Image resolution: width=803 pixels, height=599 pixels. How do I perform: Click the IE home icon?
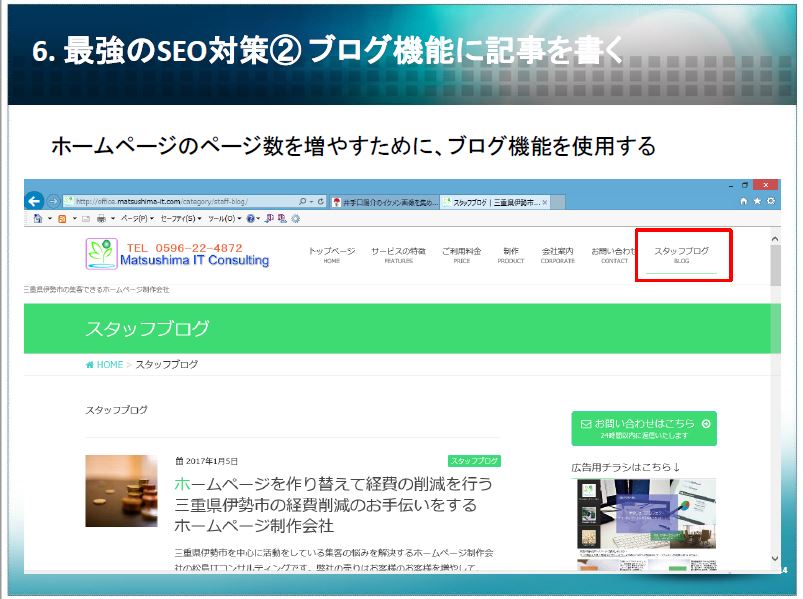(743, 201)
